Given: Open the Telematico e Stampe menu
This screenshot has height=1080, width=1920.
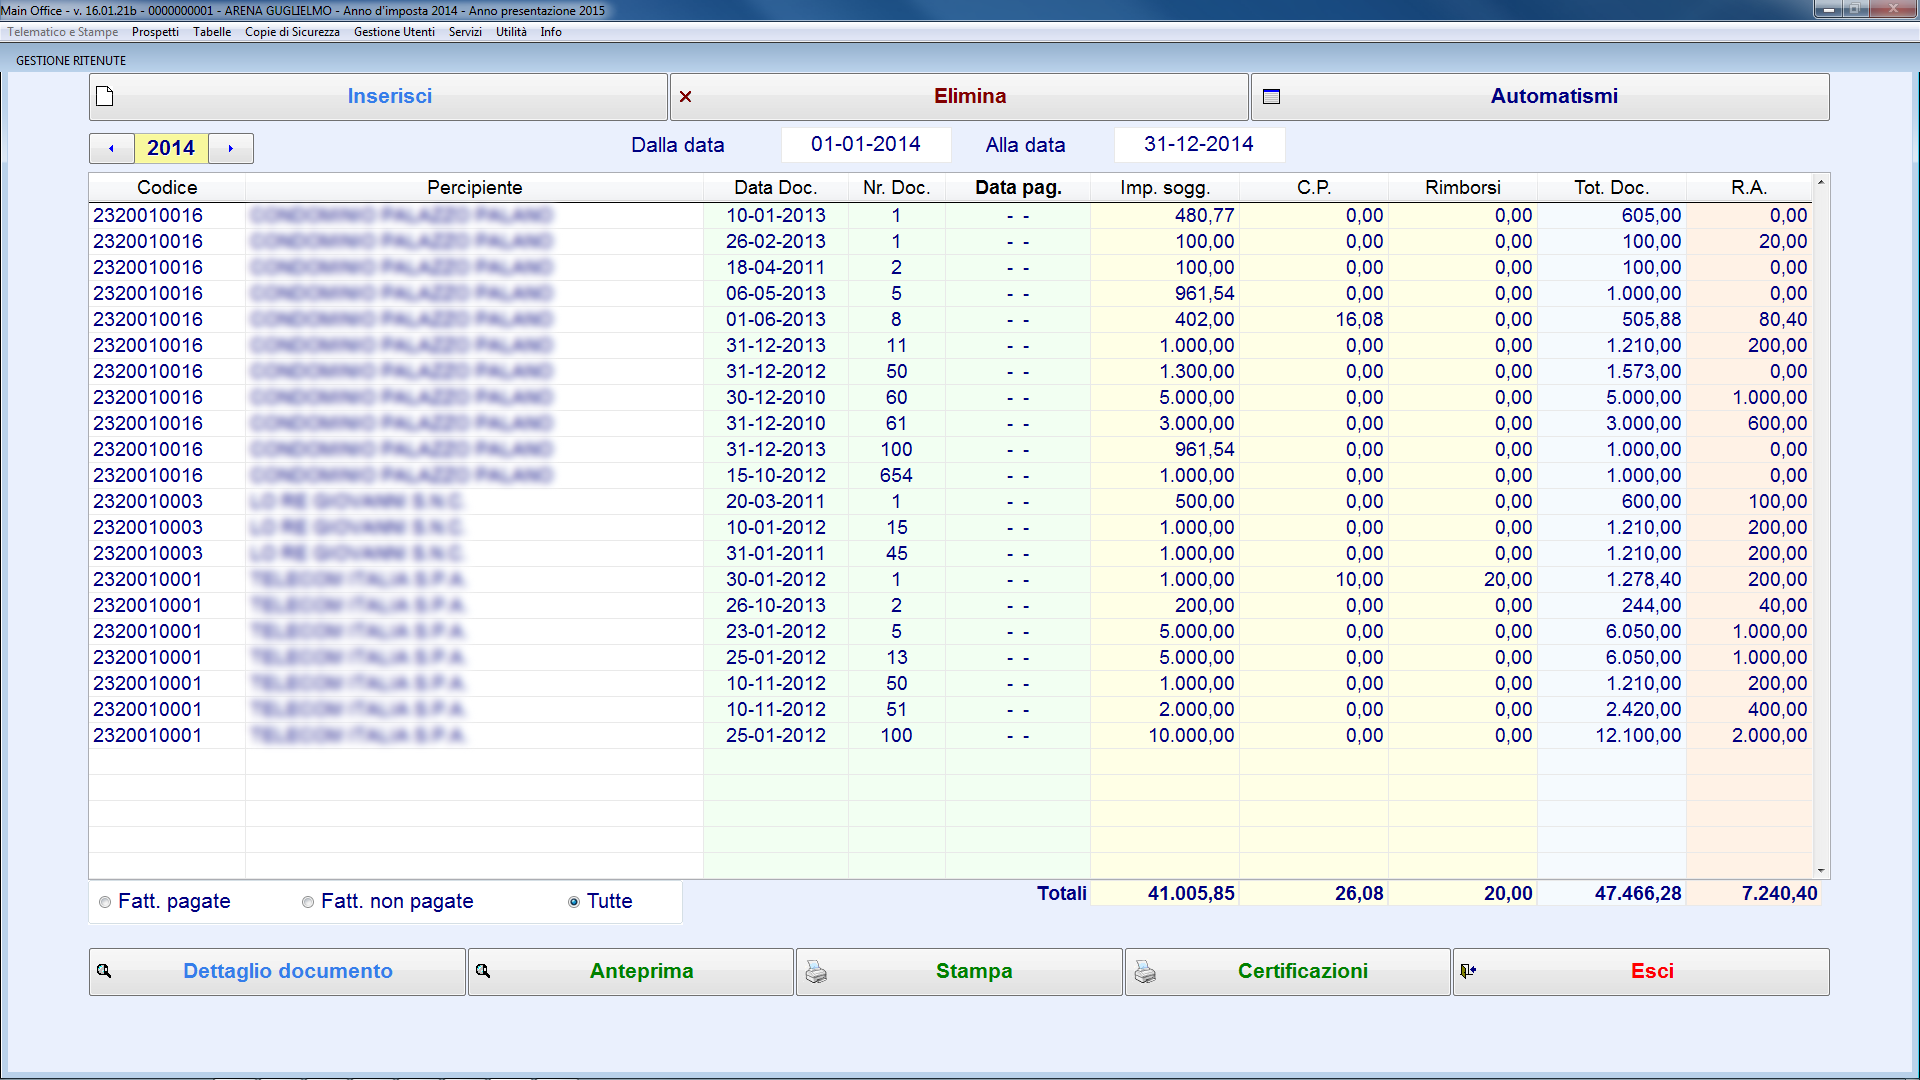Looking at the screenshot, I should (x=63, y=32).
